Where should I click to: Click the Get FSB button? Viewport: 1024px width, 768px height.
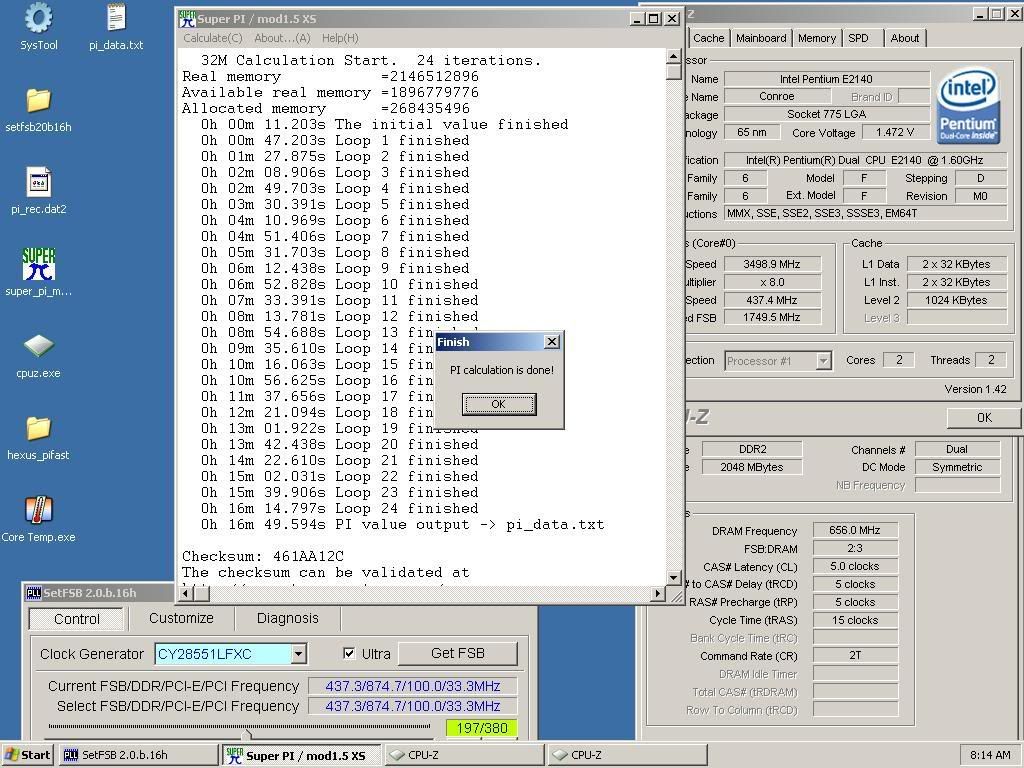[457, 653]
